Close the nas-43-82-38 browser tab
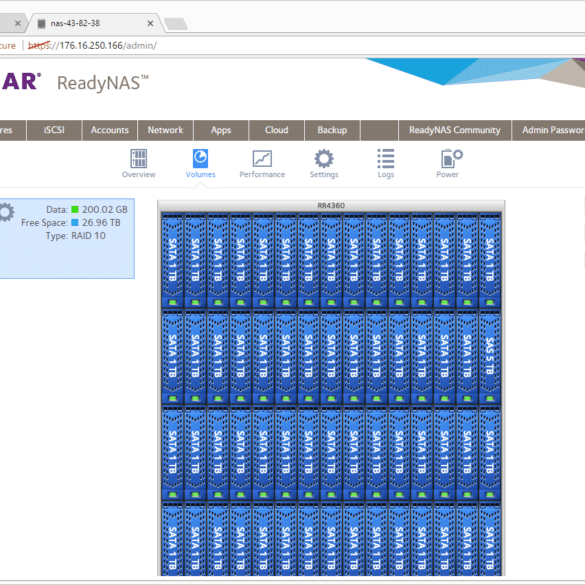Screen dimensions: 585x585 pos(150,24)
